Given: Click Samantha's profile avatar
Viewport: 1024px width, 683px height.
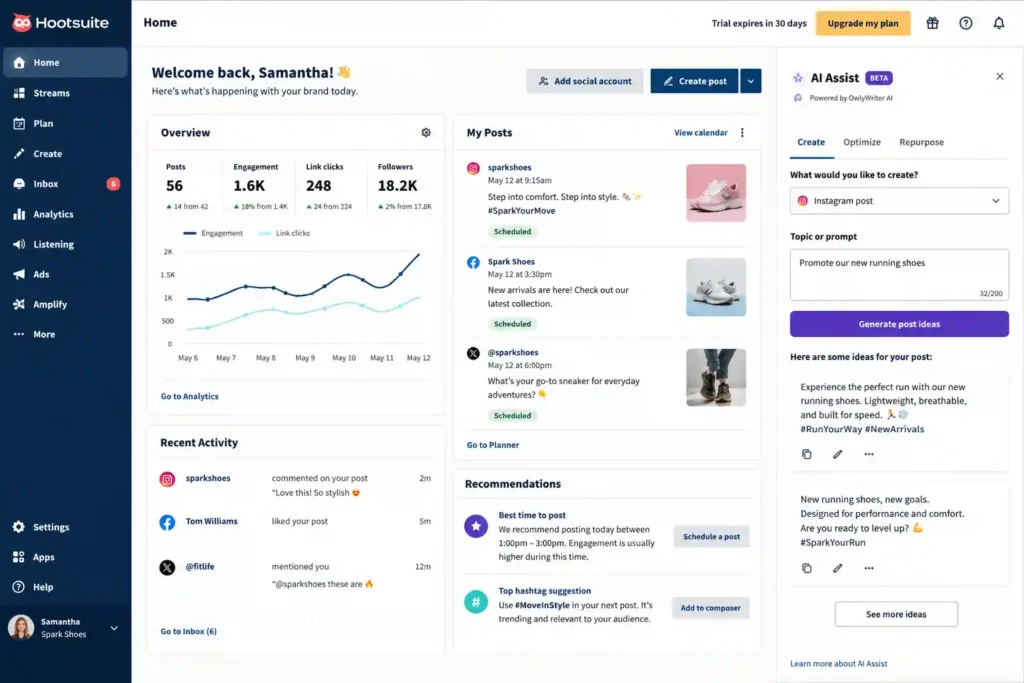Looking at the screenshot, I should click(x=21, y=627).
